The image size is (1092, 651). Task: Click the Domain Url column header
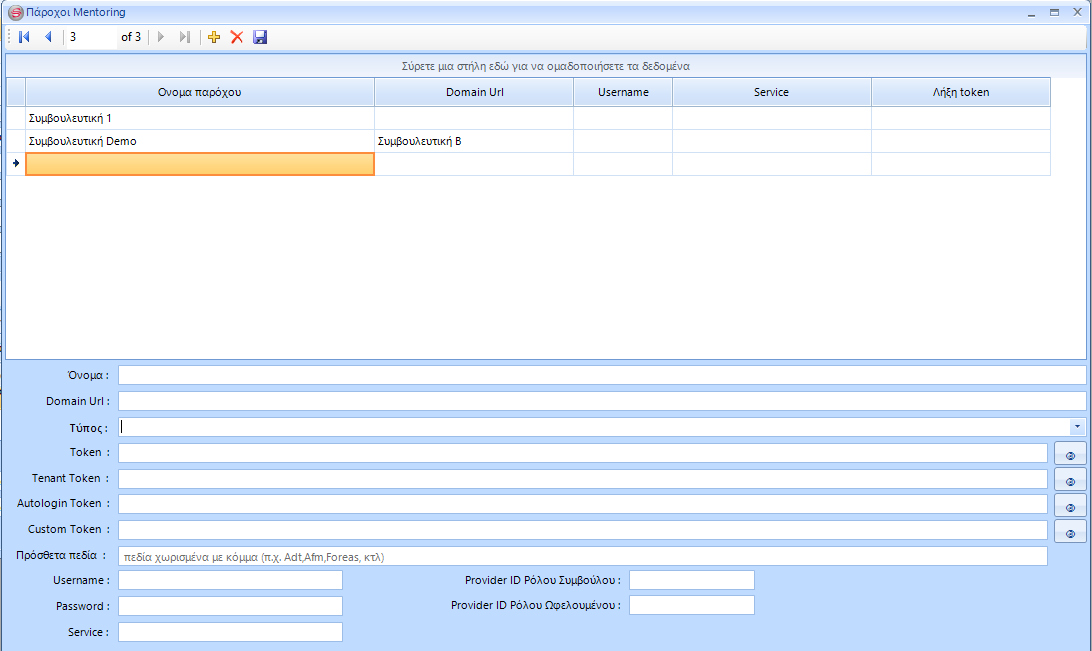pyautogui.click(x=473, y=92)
